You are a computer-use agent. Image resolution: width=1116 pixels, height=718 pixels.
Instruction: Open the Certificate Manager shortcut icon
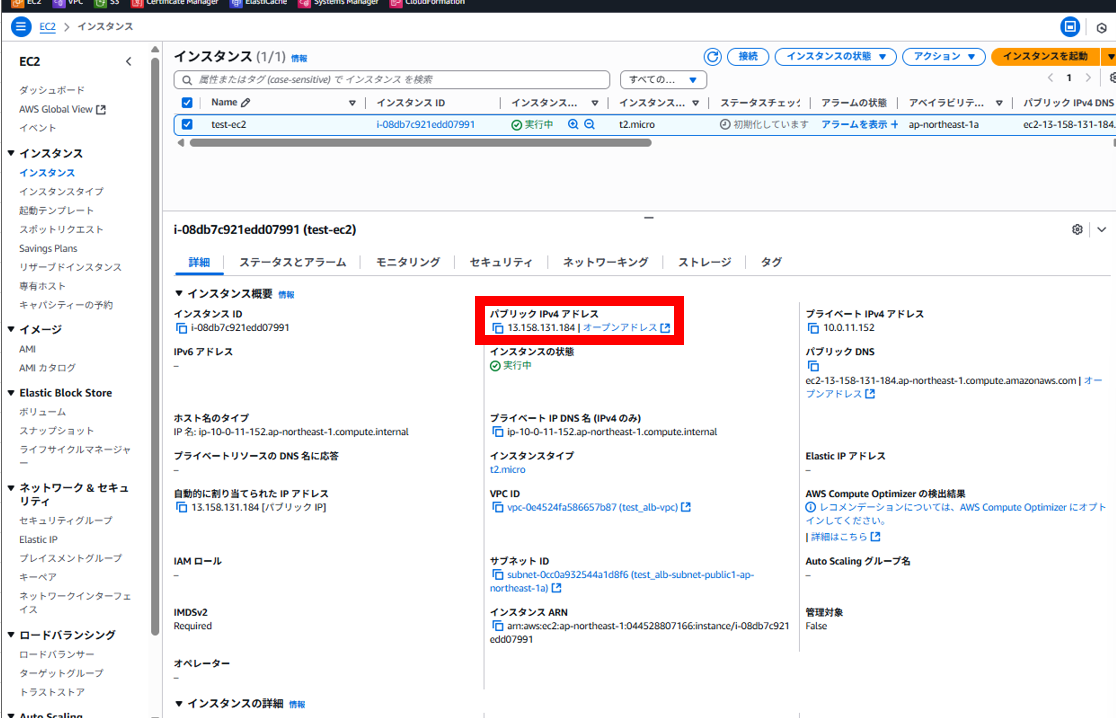coord(135,4)
